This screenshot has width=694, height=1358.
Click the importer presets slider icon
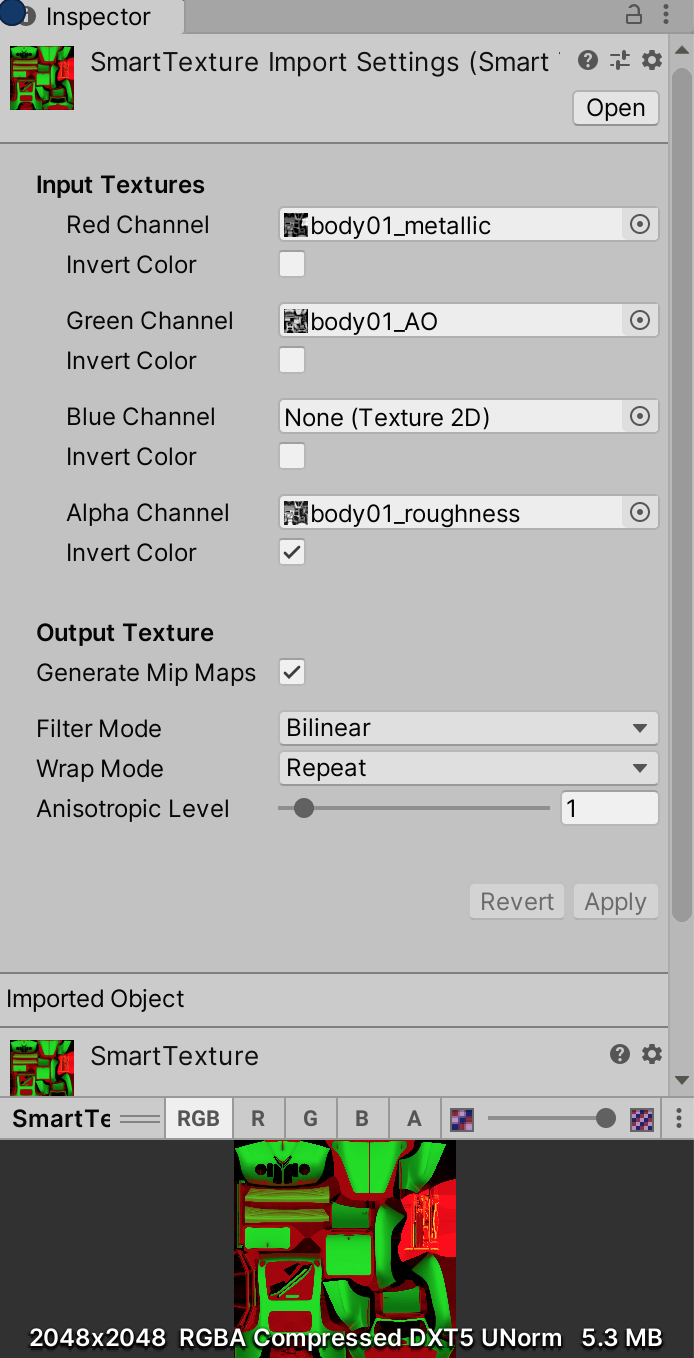620,60
